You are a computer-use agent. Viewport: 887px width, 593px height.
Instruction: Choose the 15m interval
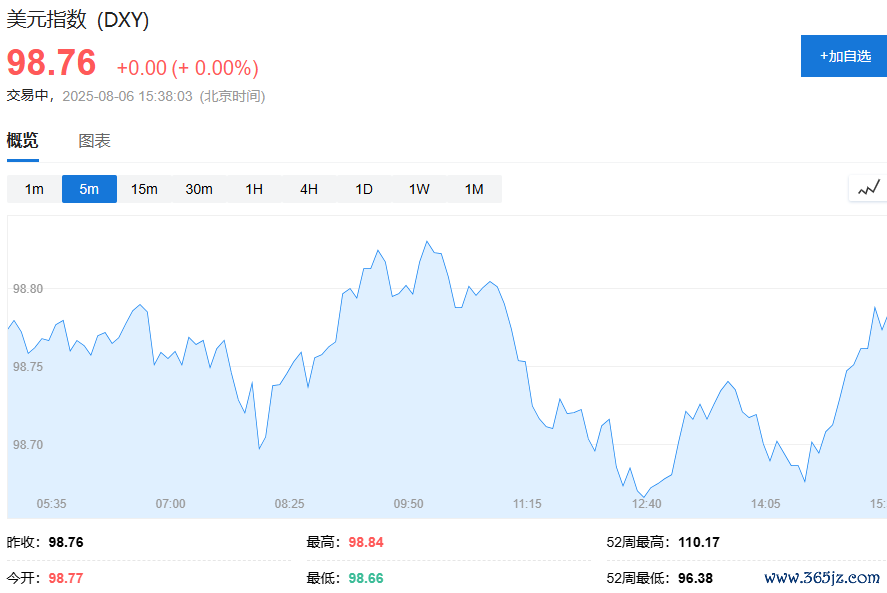(144, 189)
